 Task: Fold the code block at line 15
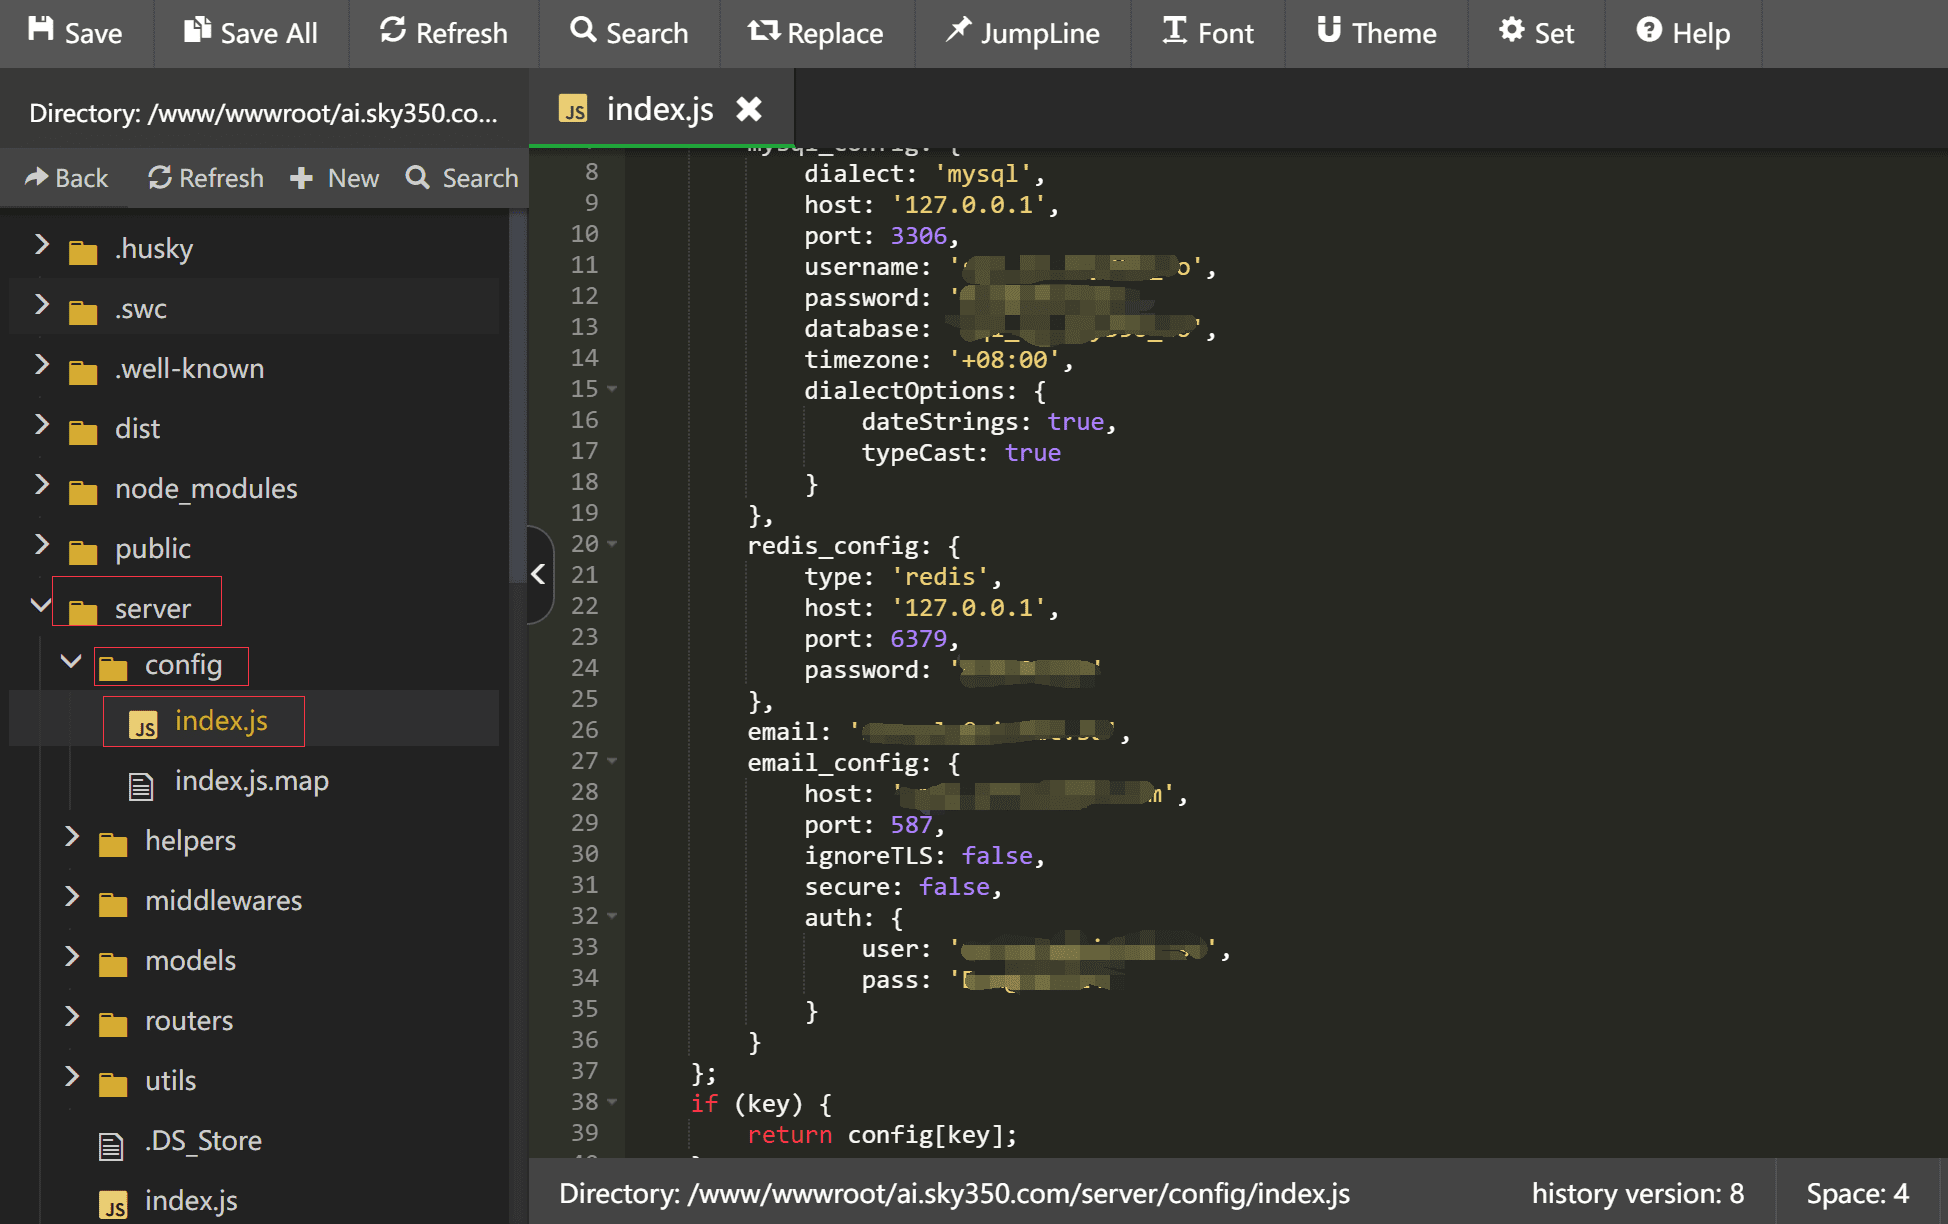pyautogui.click(x=612, y=389)
